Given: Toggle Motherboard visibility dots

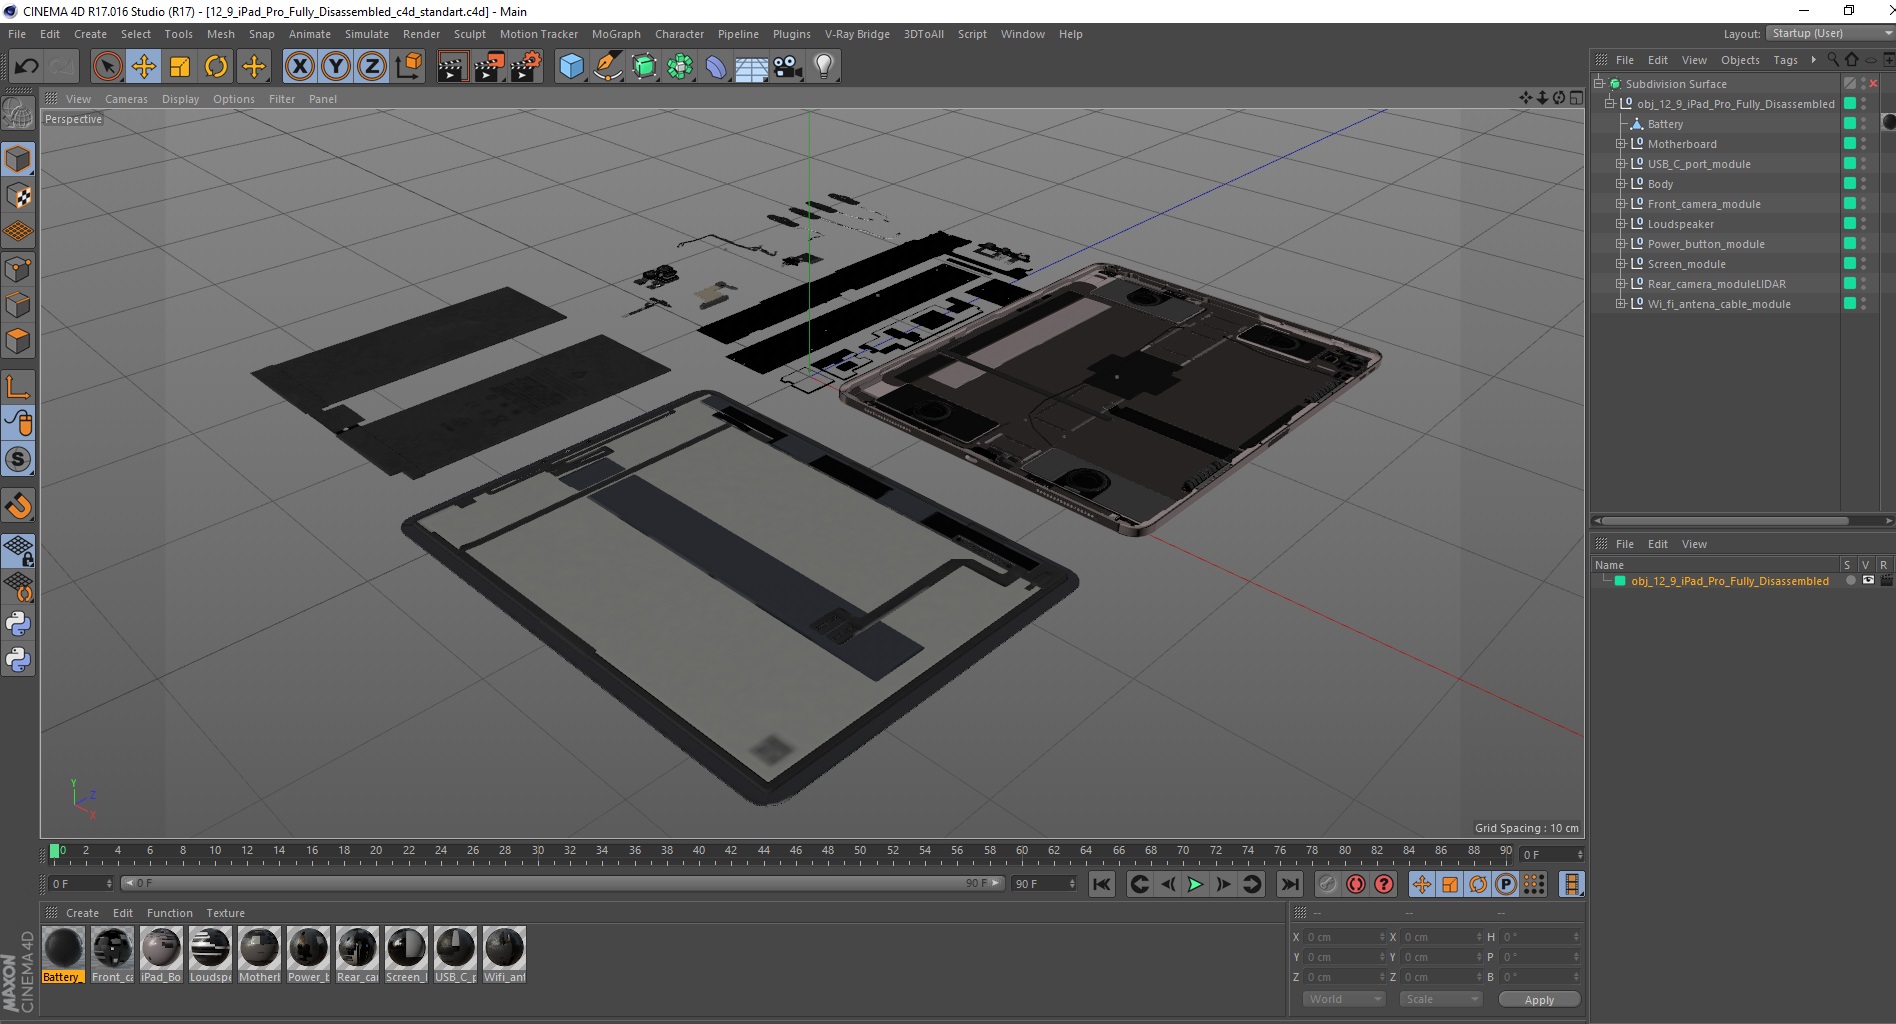Looking at the screenshot, I should point(1864,144).
